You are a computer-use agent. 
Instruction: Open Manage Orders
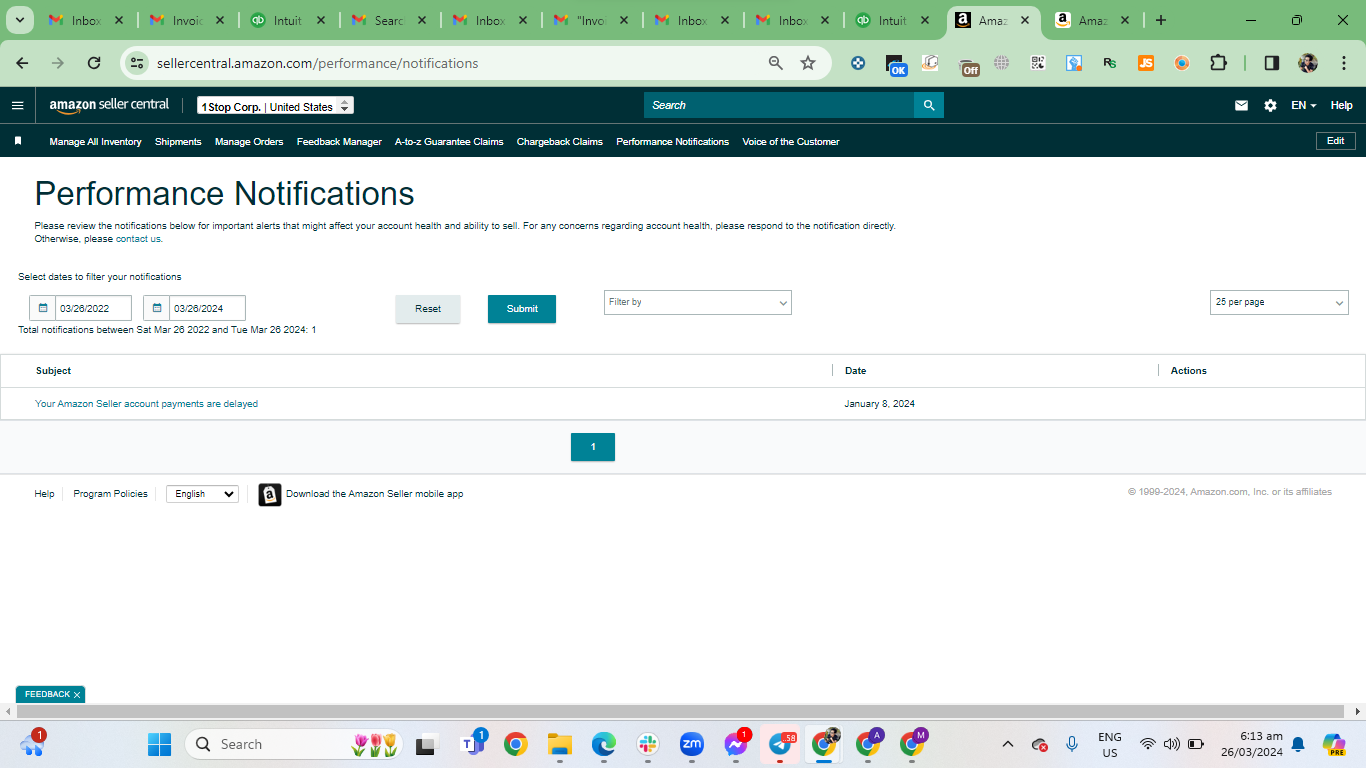(x=249, y=142)
